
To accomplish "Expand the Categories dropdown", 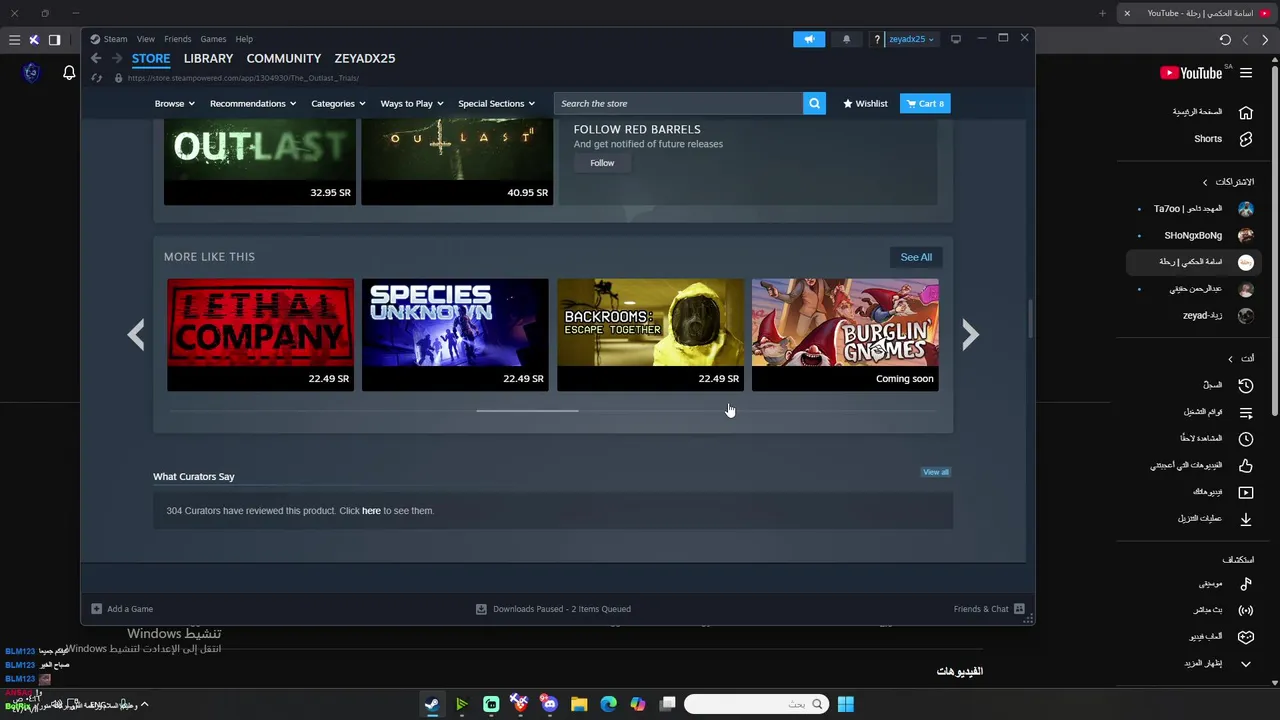I will (338, 103).
